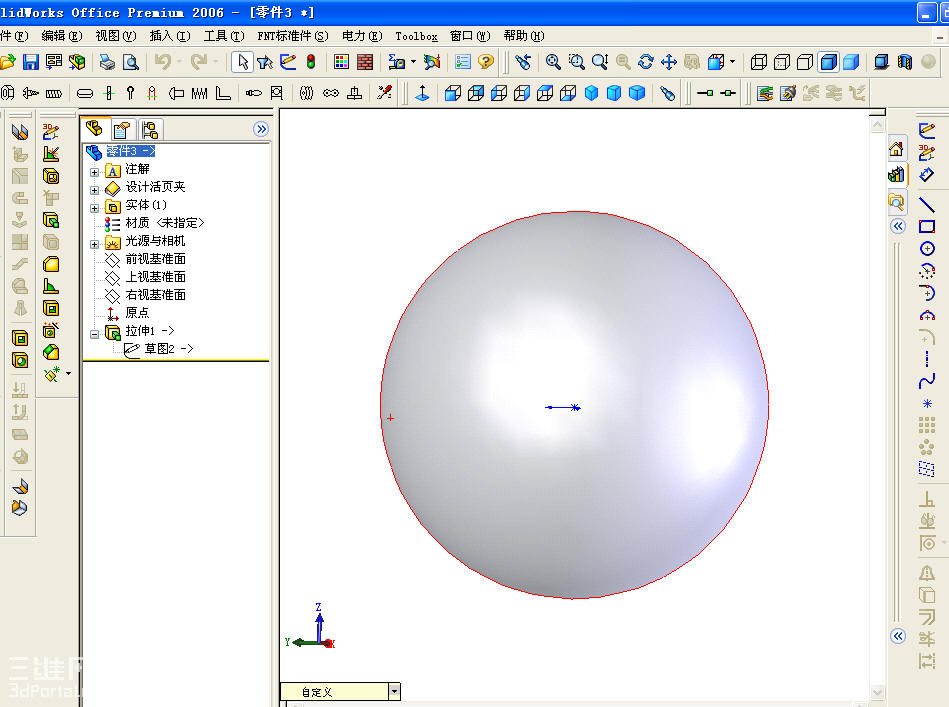Click the graphics area scroll up arrow
The width and height of the screenshot is (949, 707).
(878, 125)
